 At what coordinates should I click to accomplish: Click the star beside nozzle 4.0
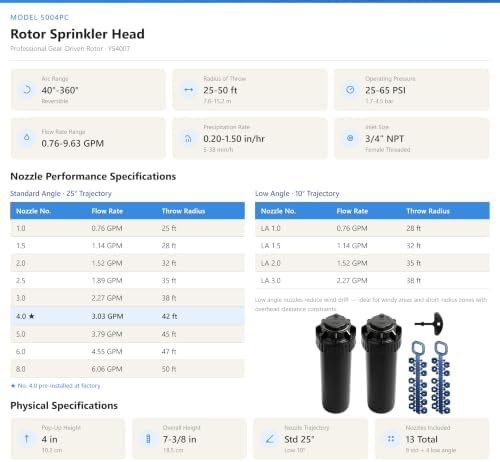[32, 316]
